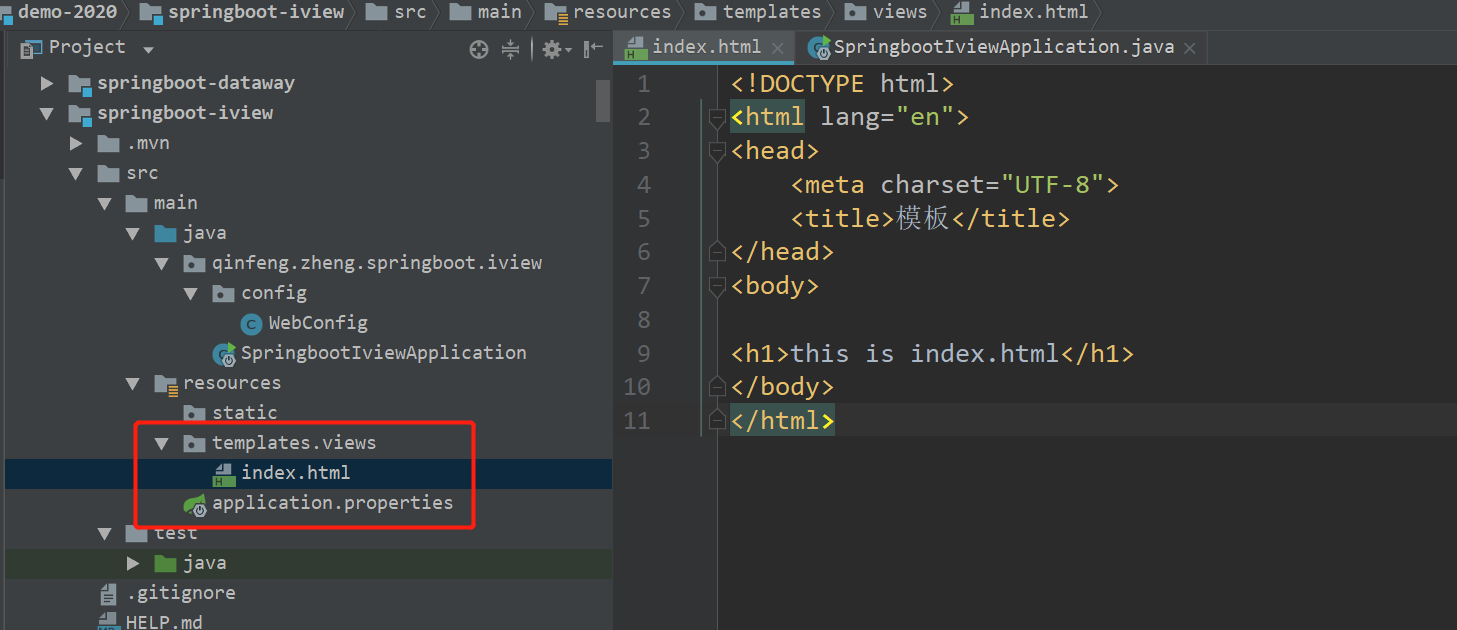Click the resources folder icon
This screenshot has width=1457, height=630.
tap(166, 384)
